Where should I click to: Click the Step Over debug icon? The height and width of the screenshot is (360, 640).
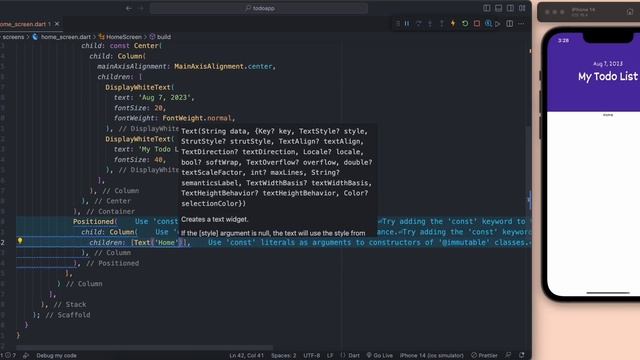tap(418, 24)
